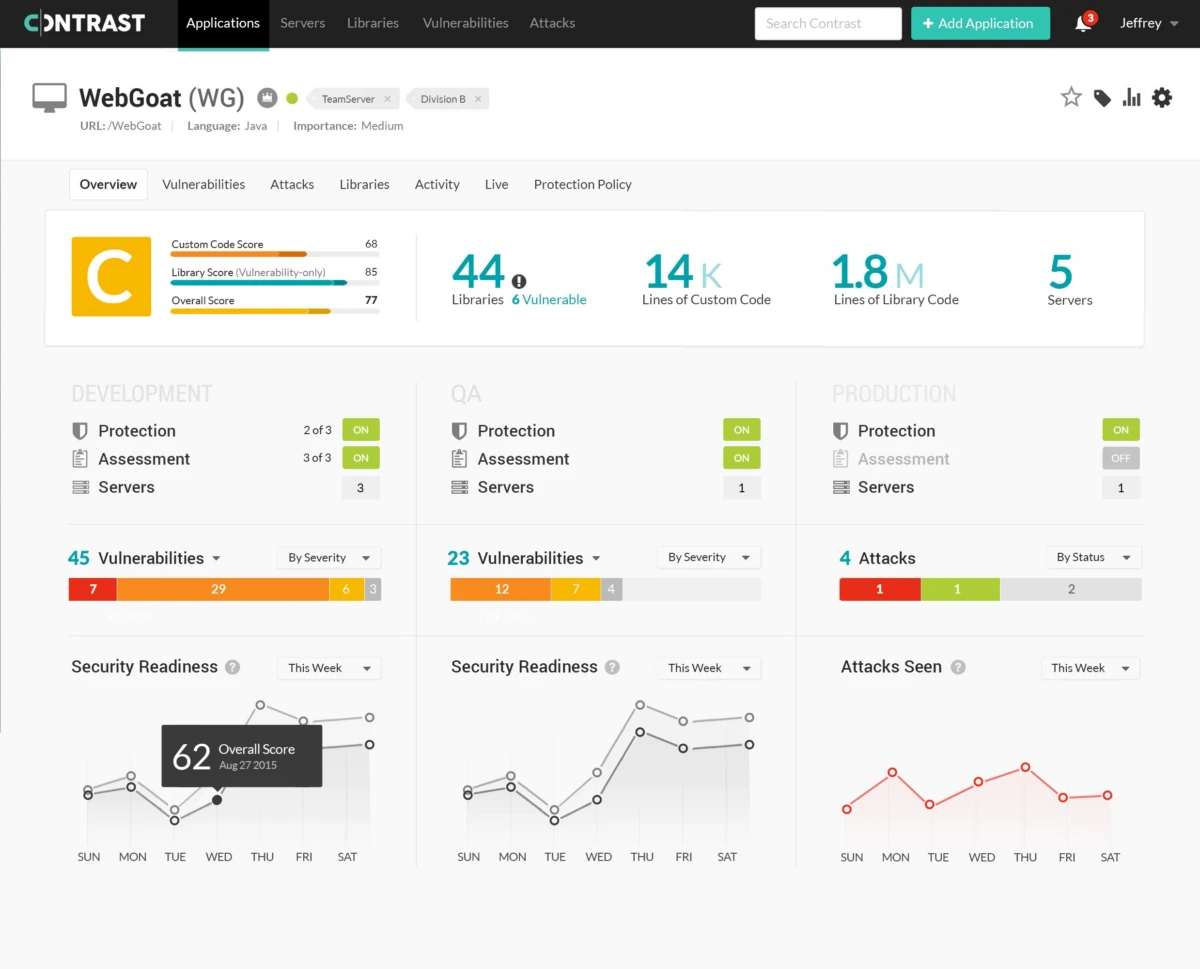Disable Assessment in the Development environment
This screenshot has width=1200, height=969.
point(360,458)
